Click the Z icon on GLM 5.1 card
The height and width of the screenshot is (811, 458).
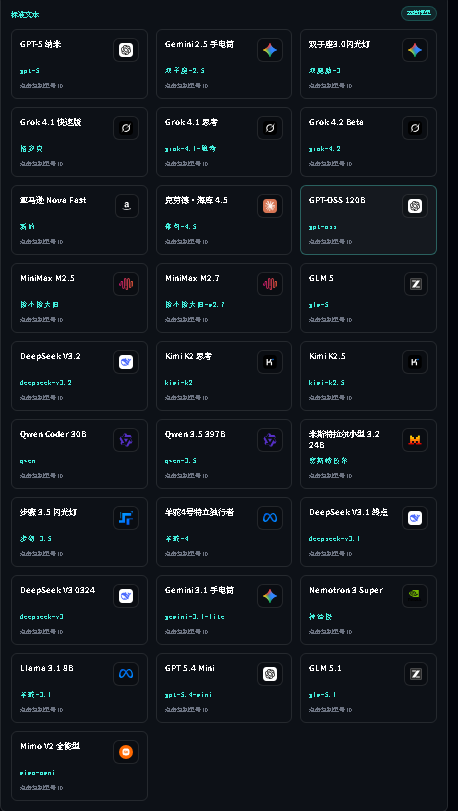coord(416,674)
